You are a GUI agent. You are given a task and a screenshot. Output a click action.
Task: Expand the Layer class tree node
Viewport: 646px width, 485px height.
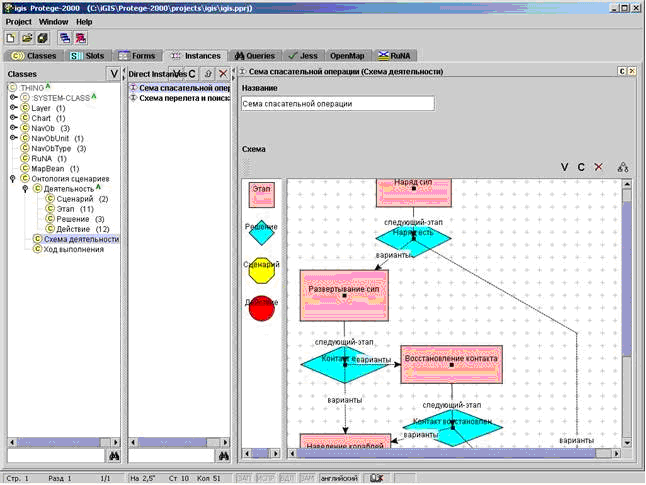click(14, 108)
